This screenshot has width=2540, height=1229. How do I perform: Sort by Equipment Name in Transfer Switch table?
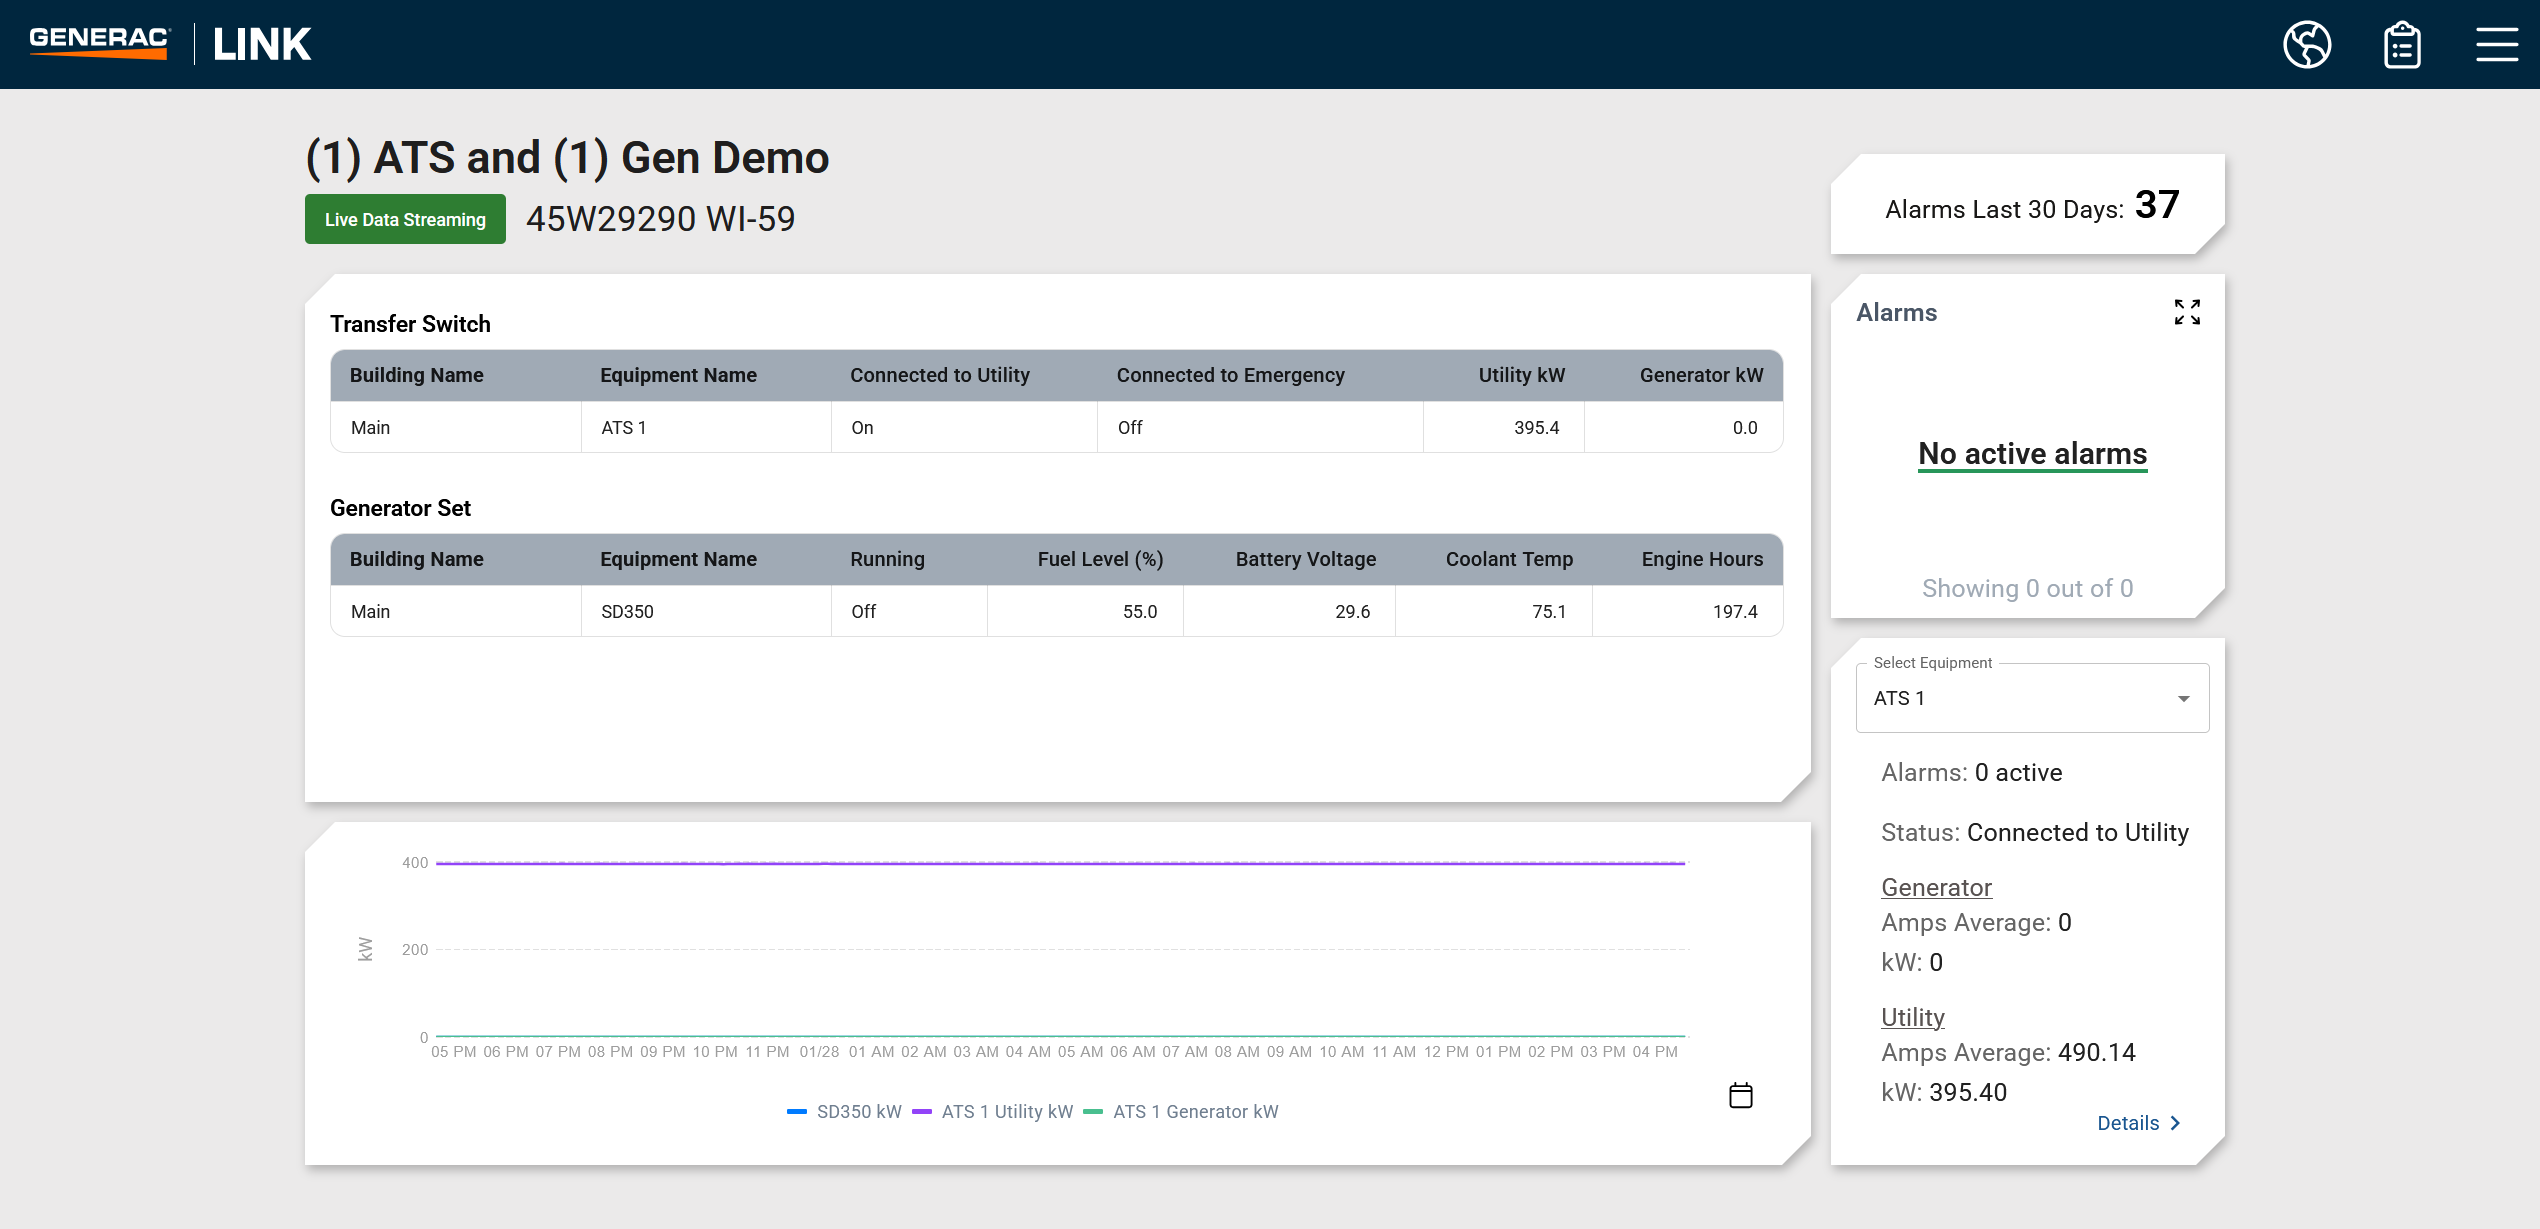point(678,375)
